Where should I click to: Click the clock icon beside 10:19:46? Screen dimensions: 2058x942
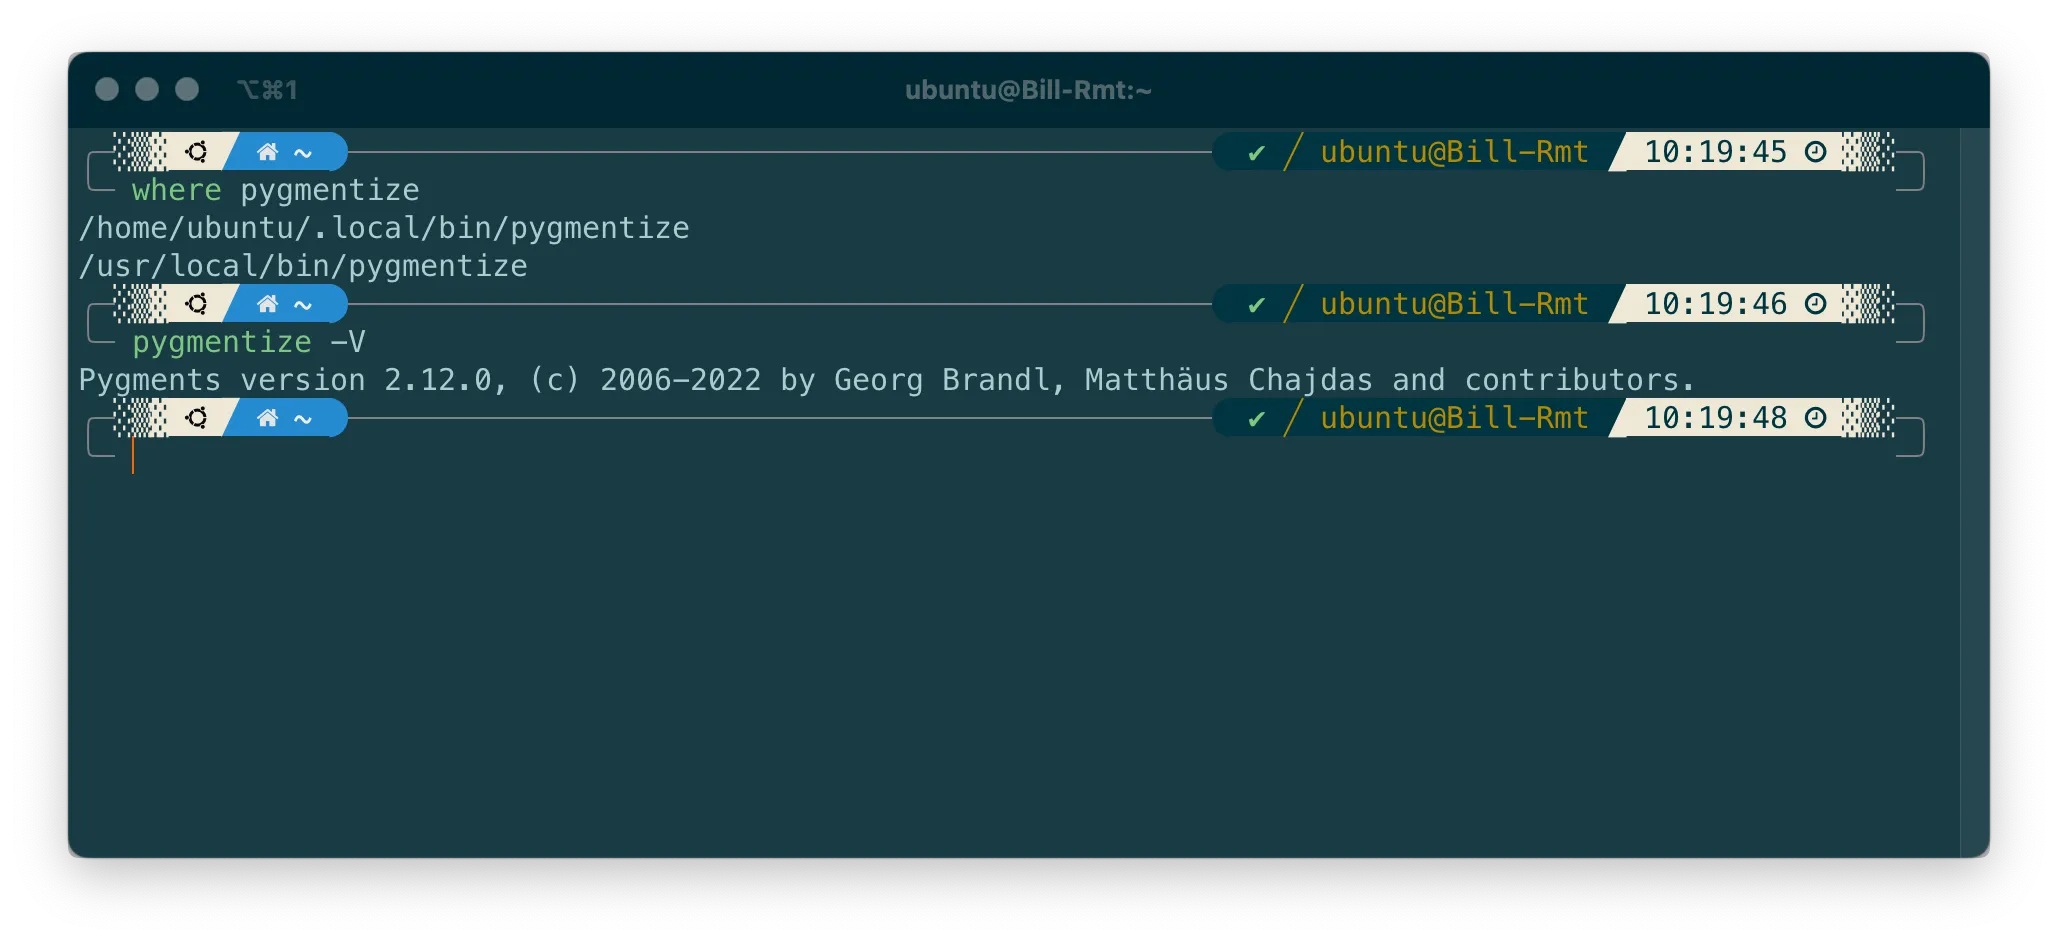click(x=1815, y=304)
